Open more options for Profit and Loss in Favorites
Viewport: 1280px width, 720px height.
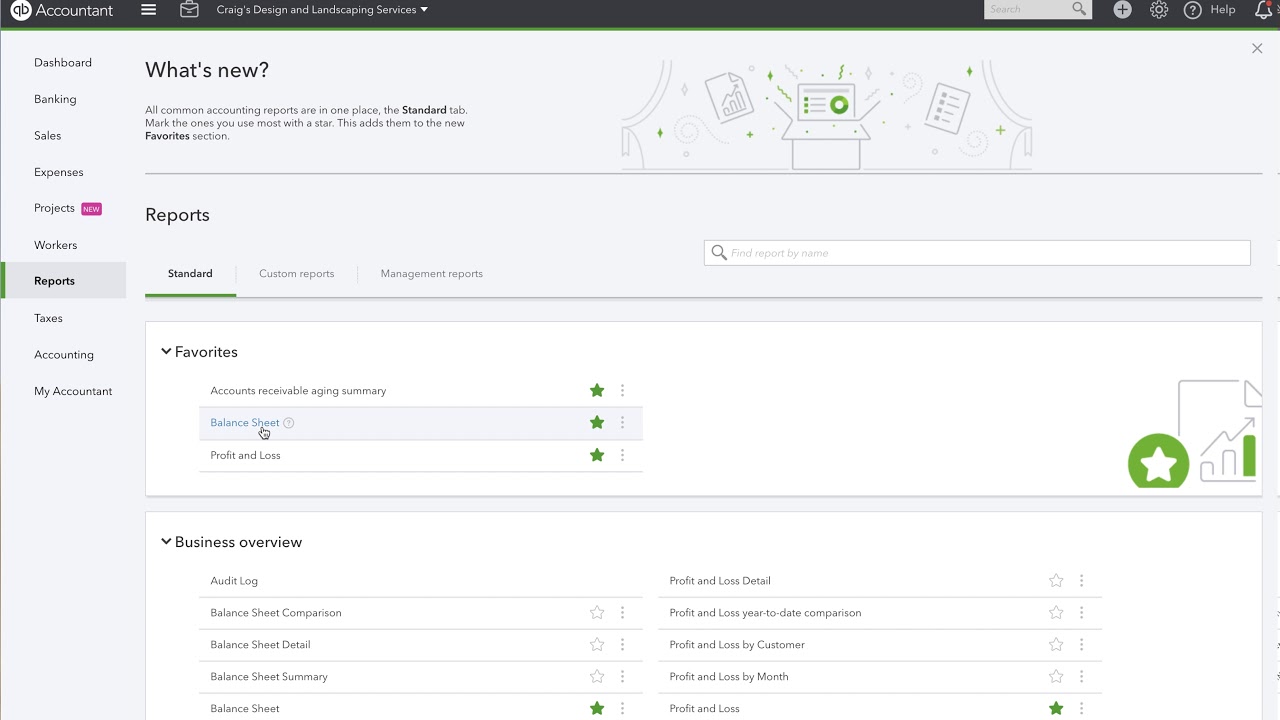pyautogui.click(x=622, y=455)
